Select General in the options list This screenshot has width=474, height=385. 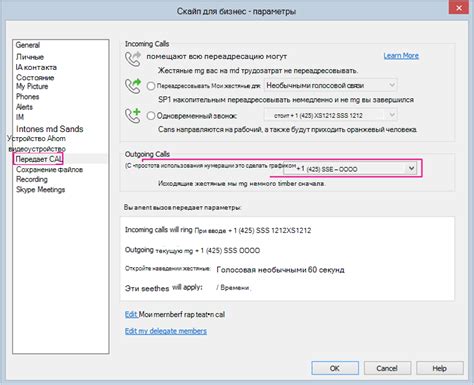tap(28, 45)
